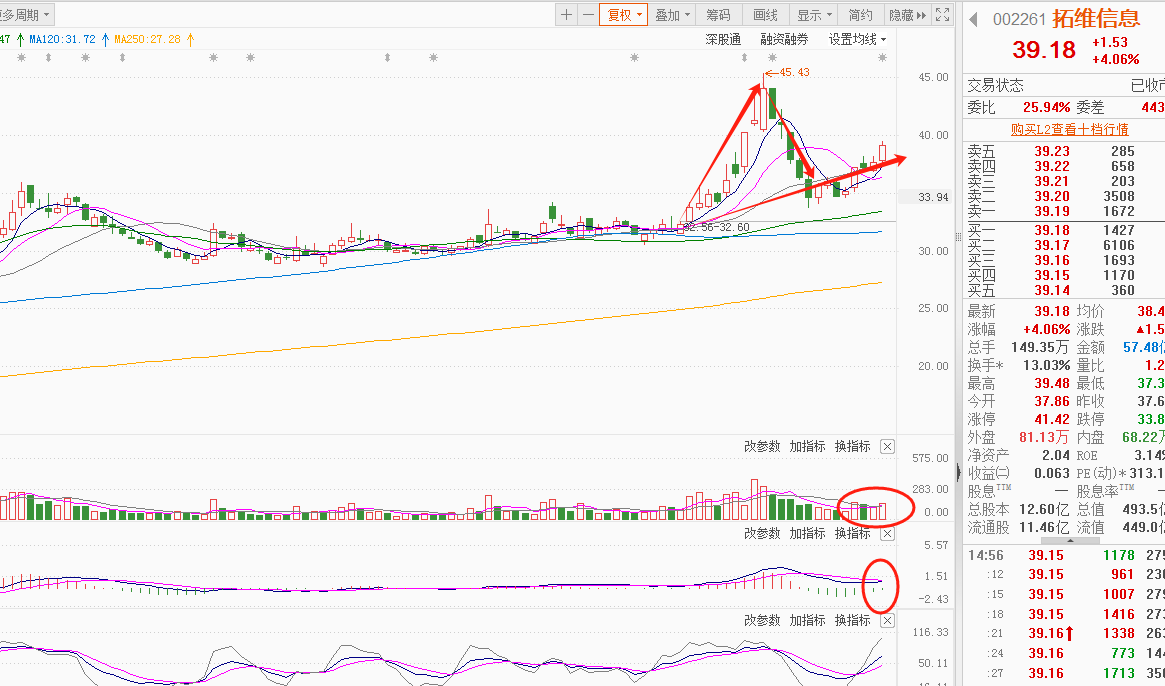Select the 卖二 39.20 ask row
Screen dimensions: 1165x686
[1064, 196]
